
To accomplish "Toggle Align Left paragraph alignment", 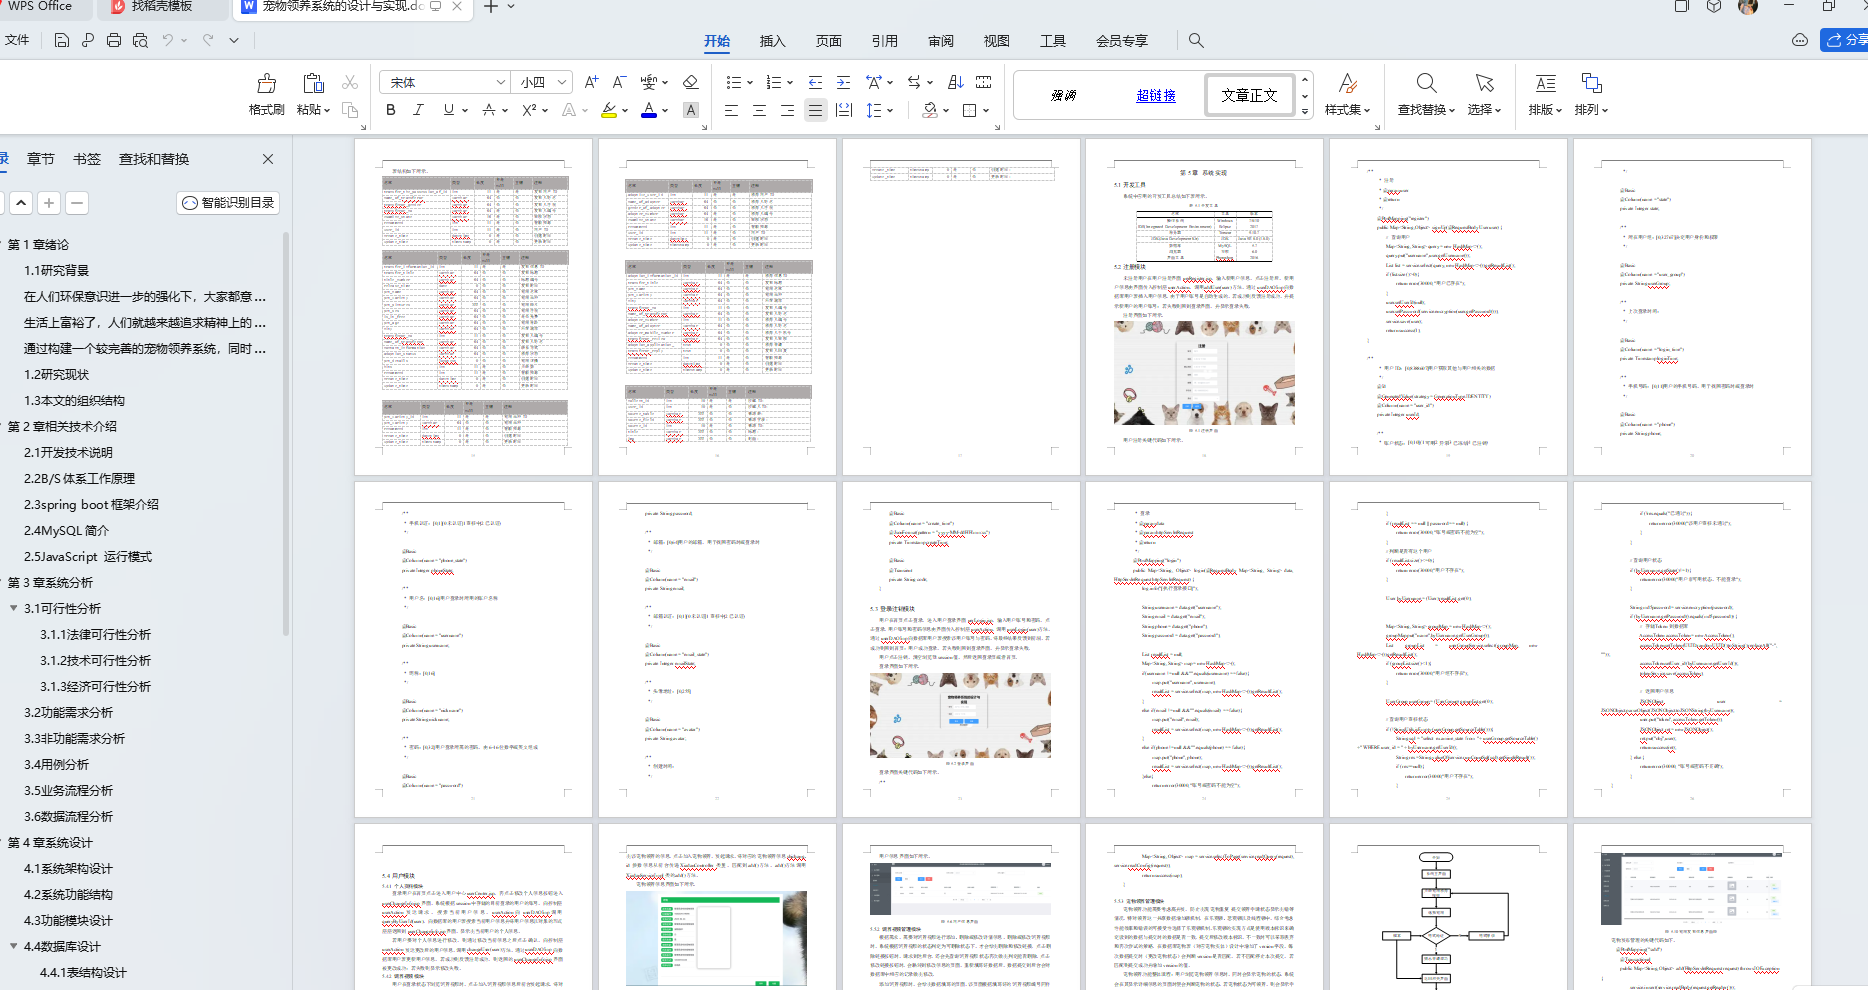I will [731, 110].
